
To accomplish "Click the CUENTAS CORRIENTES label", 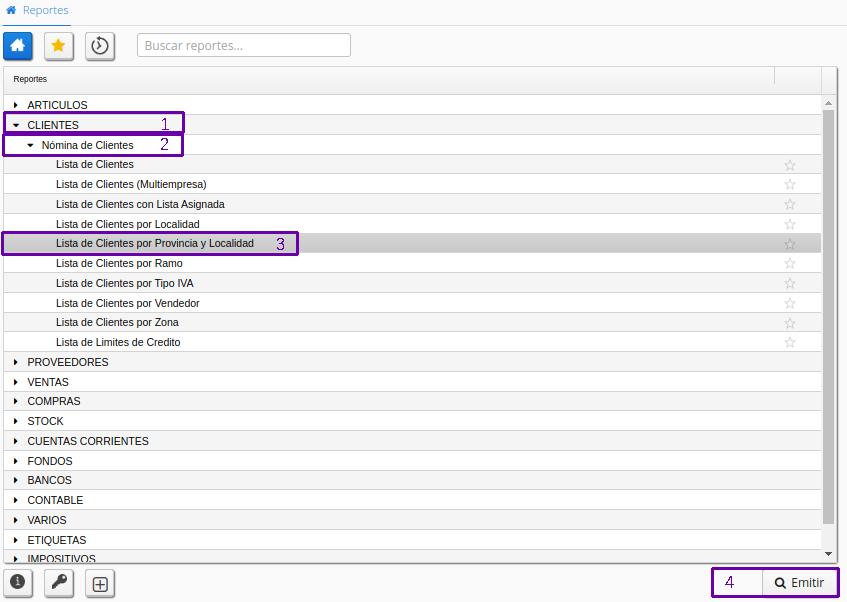I will click(88, 441).
